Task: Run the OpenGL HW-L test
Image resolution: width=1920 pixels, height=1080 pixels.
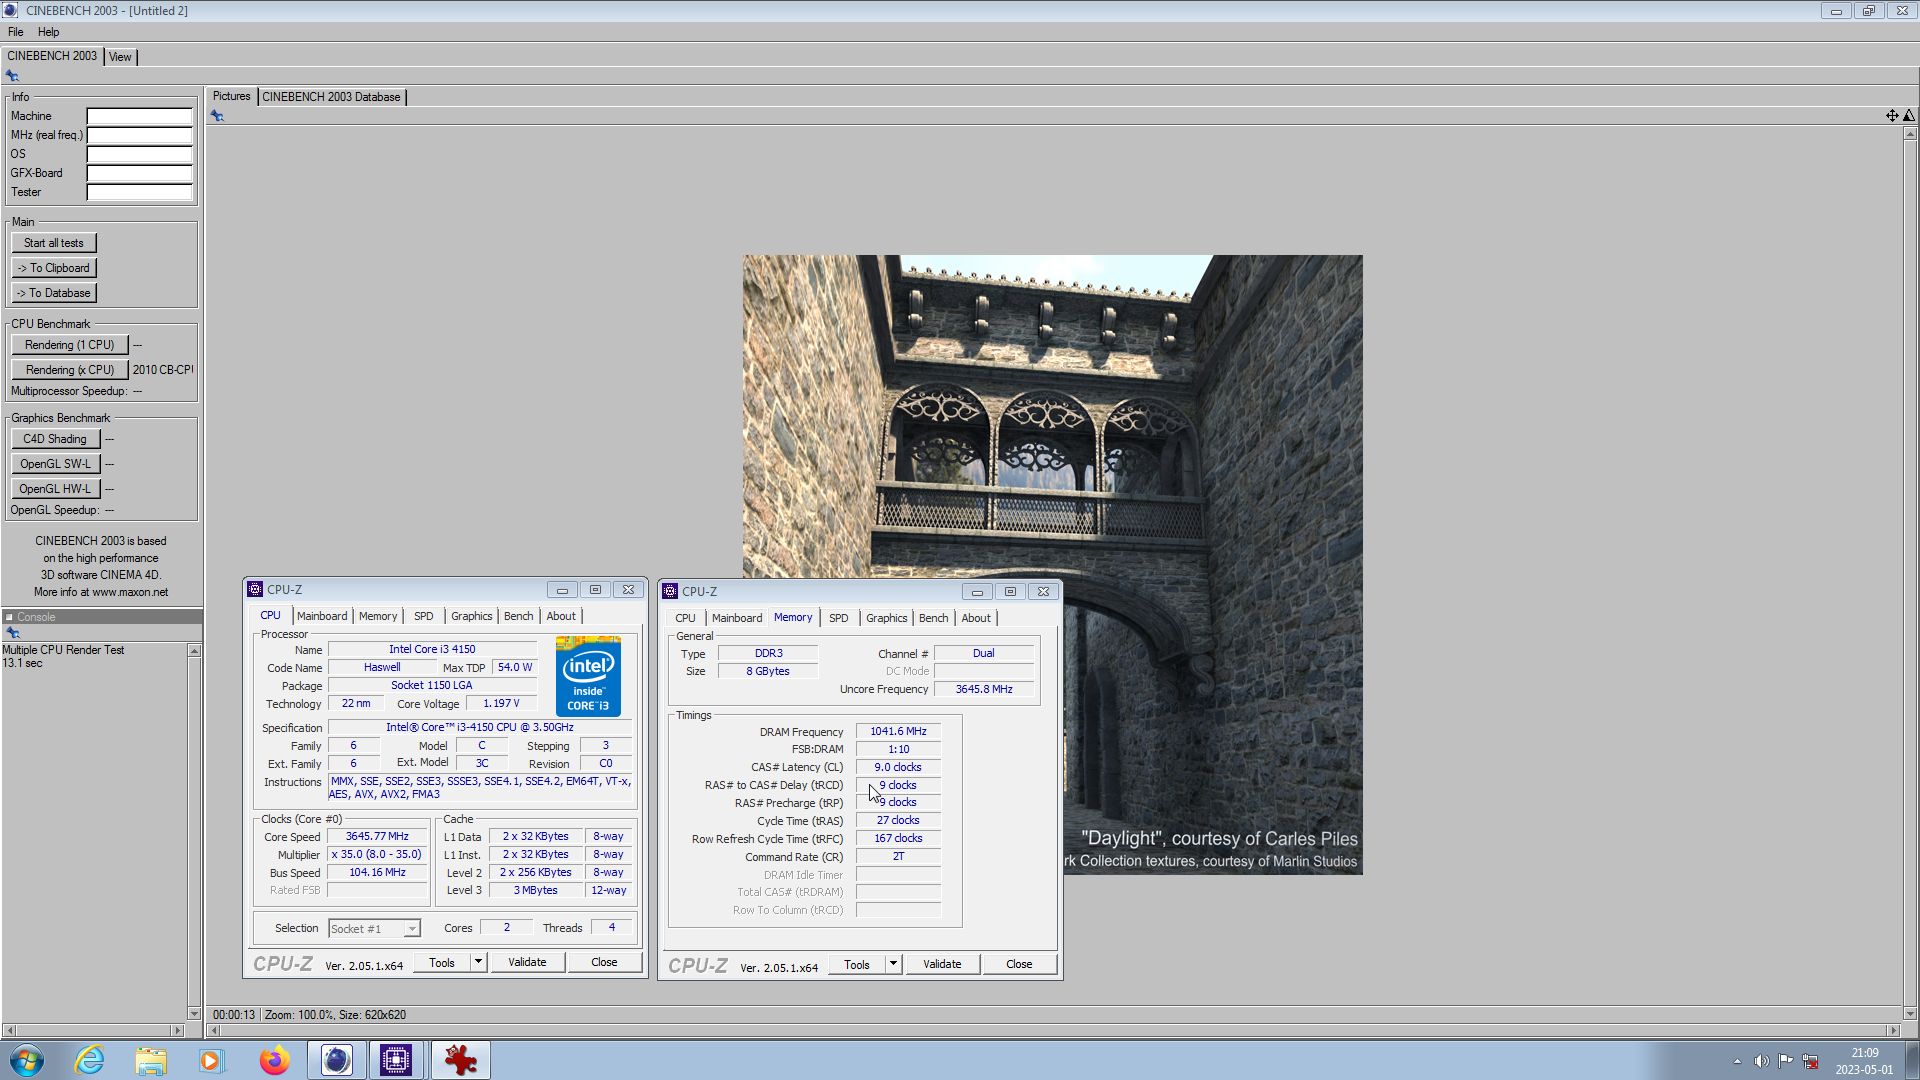Action: coord(55,489)
